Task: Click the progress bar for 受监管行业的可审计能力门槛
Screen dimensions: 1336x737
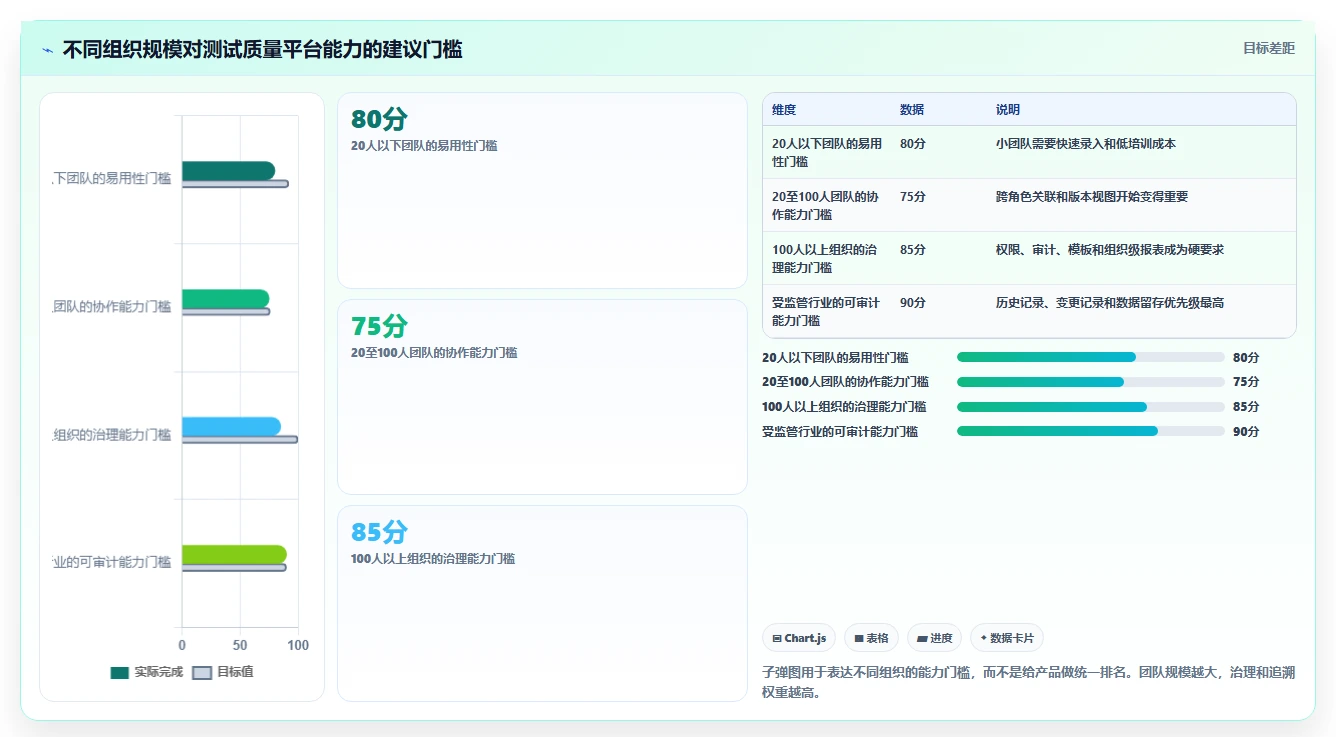Action: [x=1091, y=432]
